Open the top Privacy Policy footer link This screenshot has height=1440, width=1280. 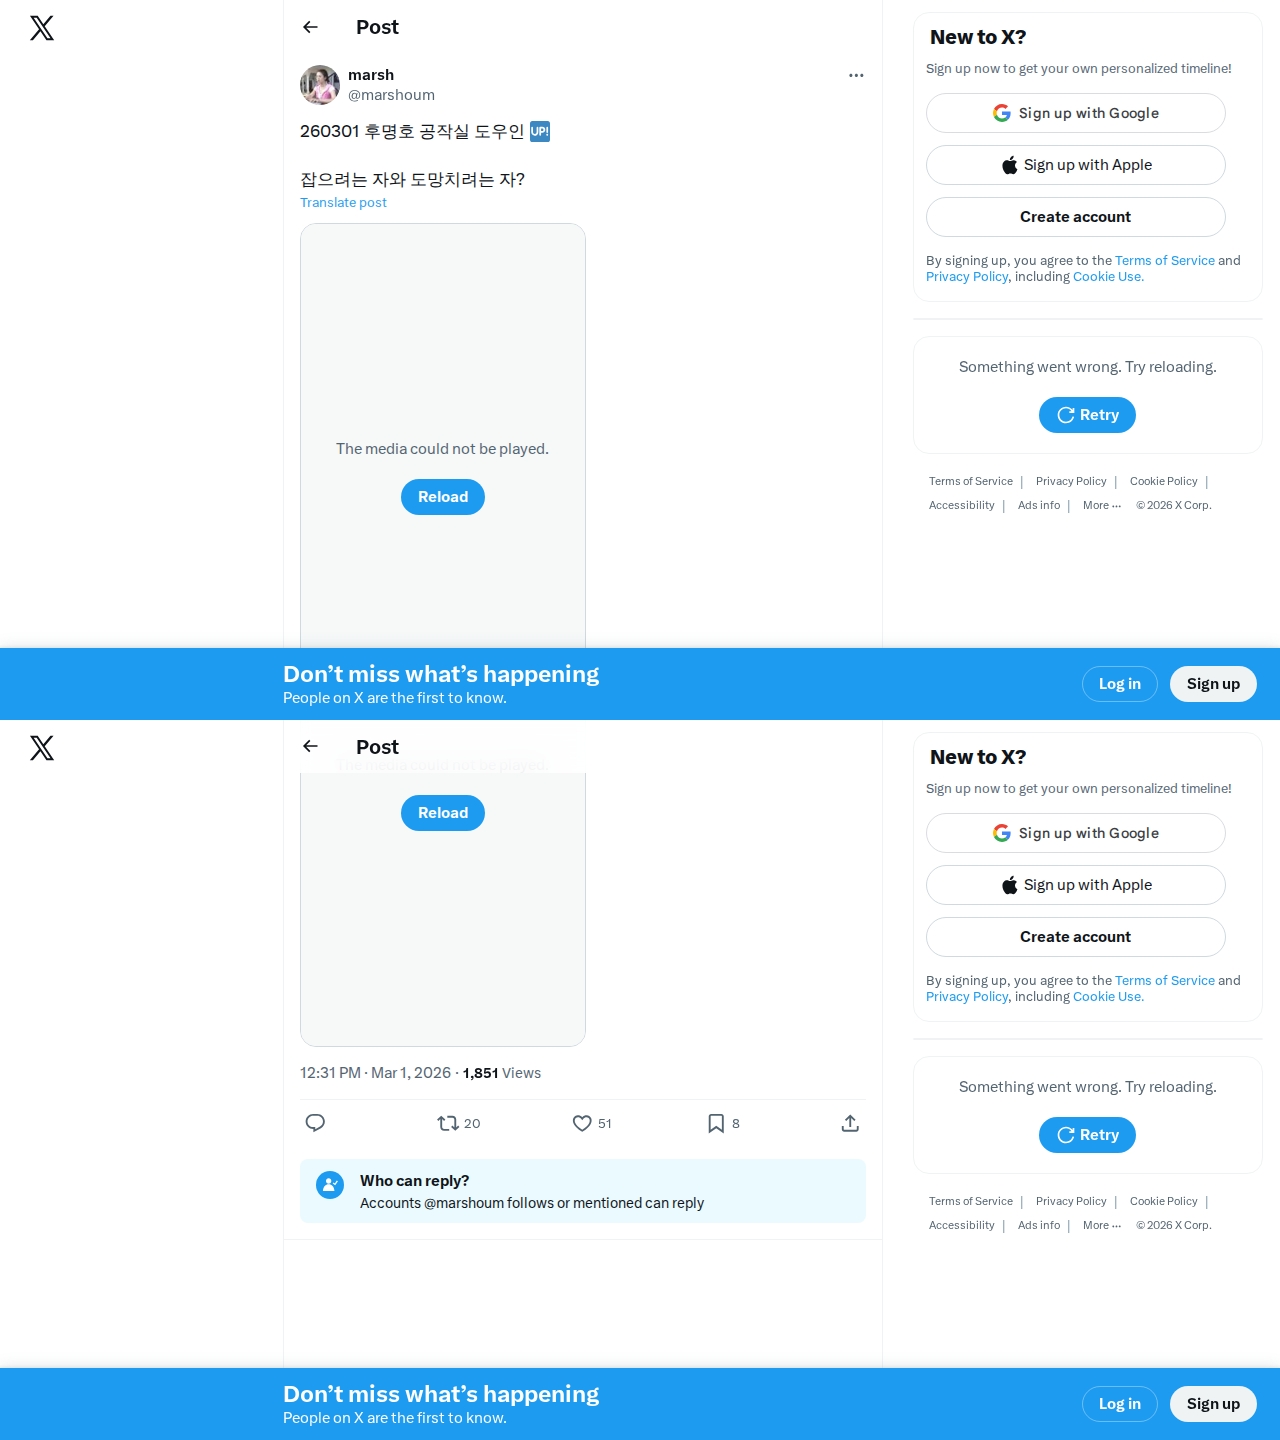pos(1071,481)
